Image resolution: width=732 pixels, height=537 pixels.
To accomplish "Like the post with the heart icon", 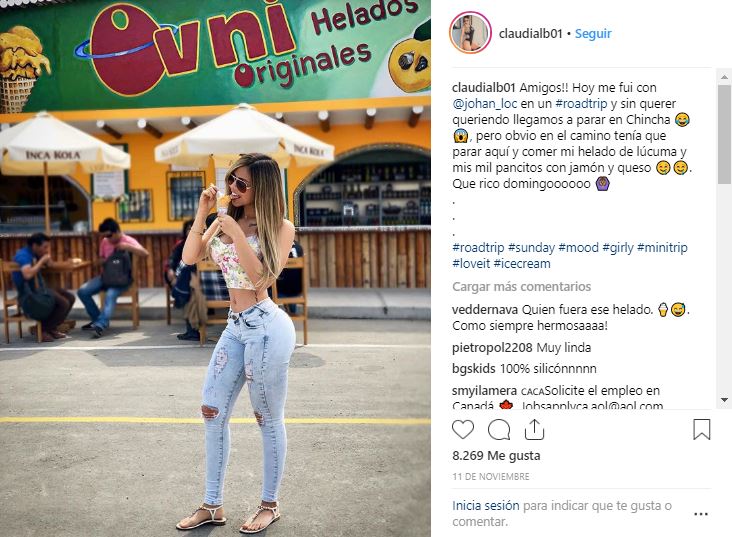I will coord(463,430).
